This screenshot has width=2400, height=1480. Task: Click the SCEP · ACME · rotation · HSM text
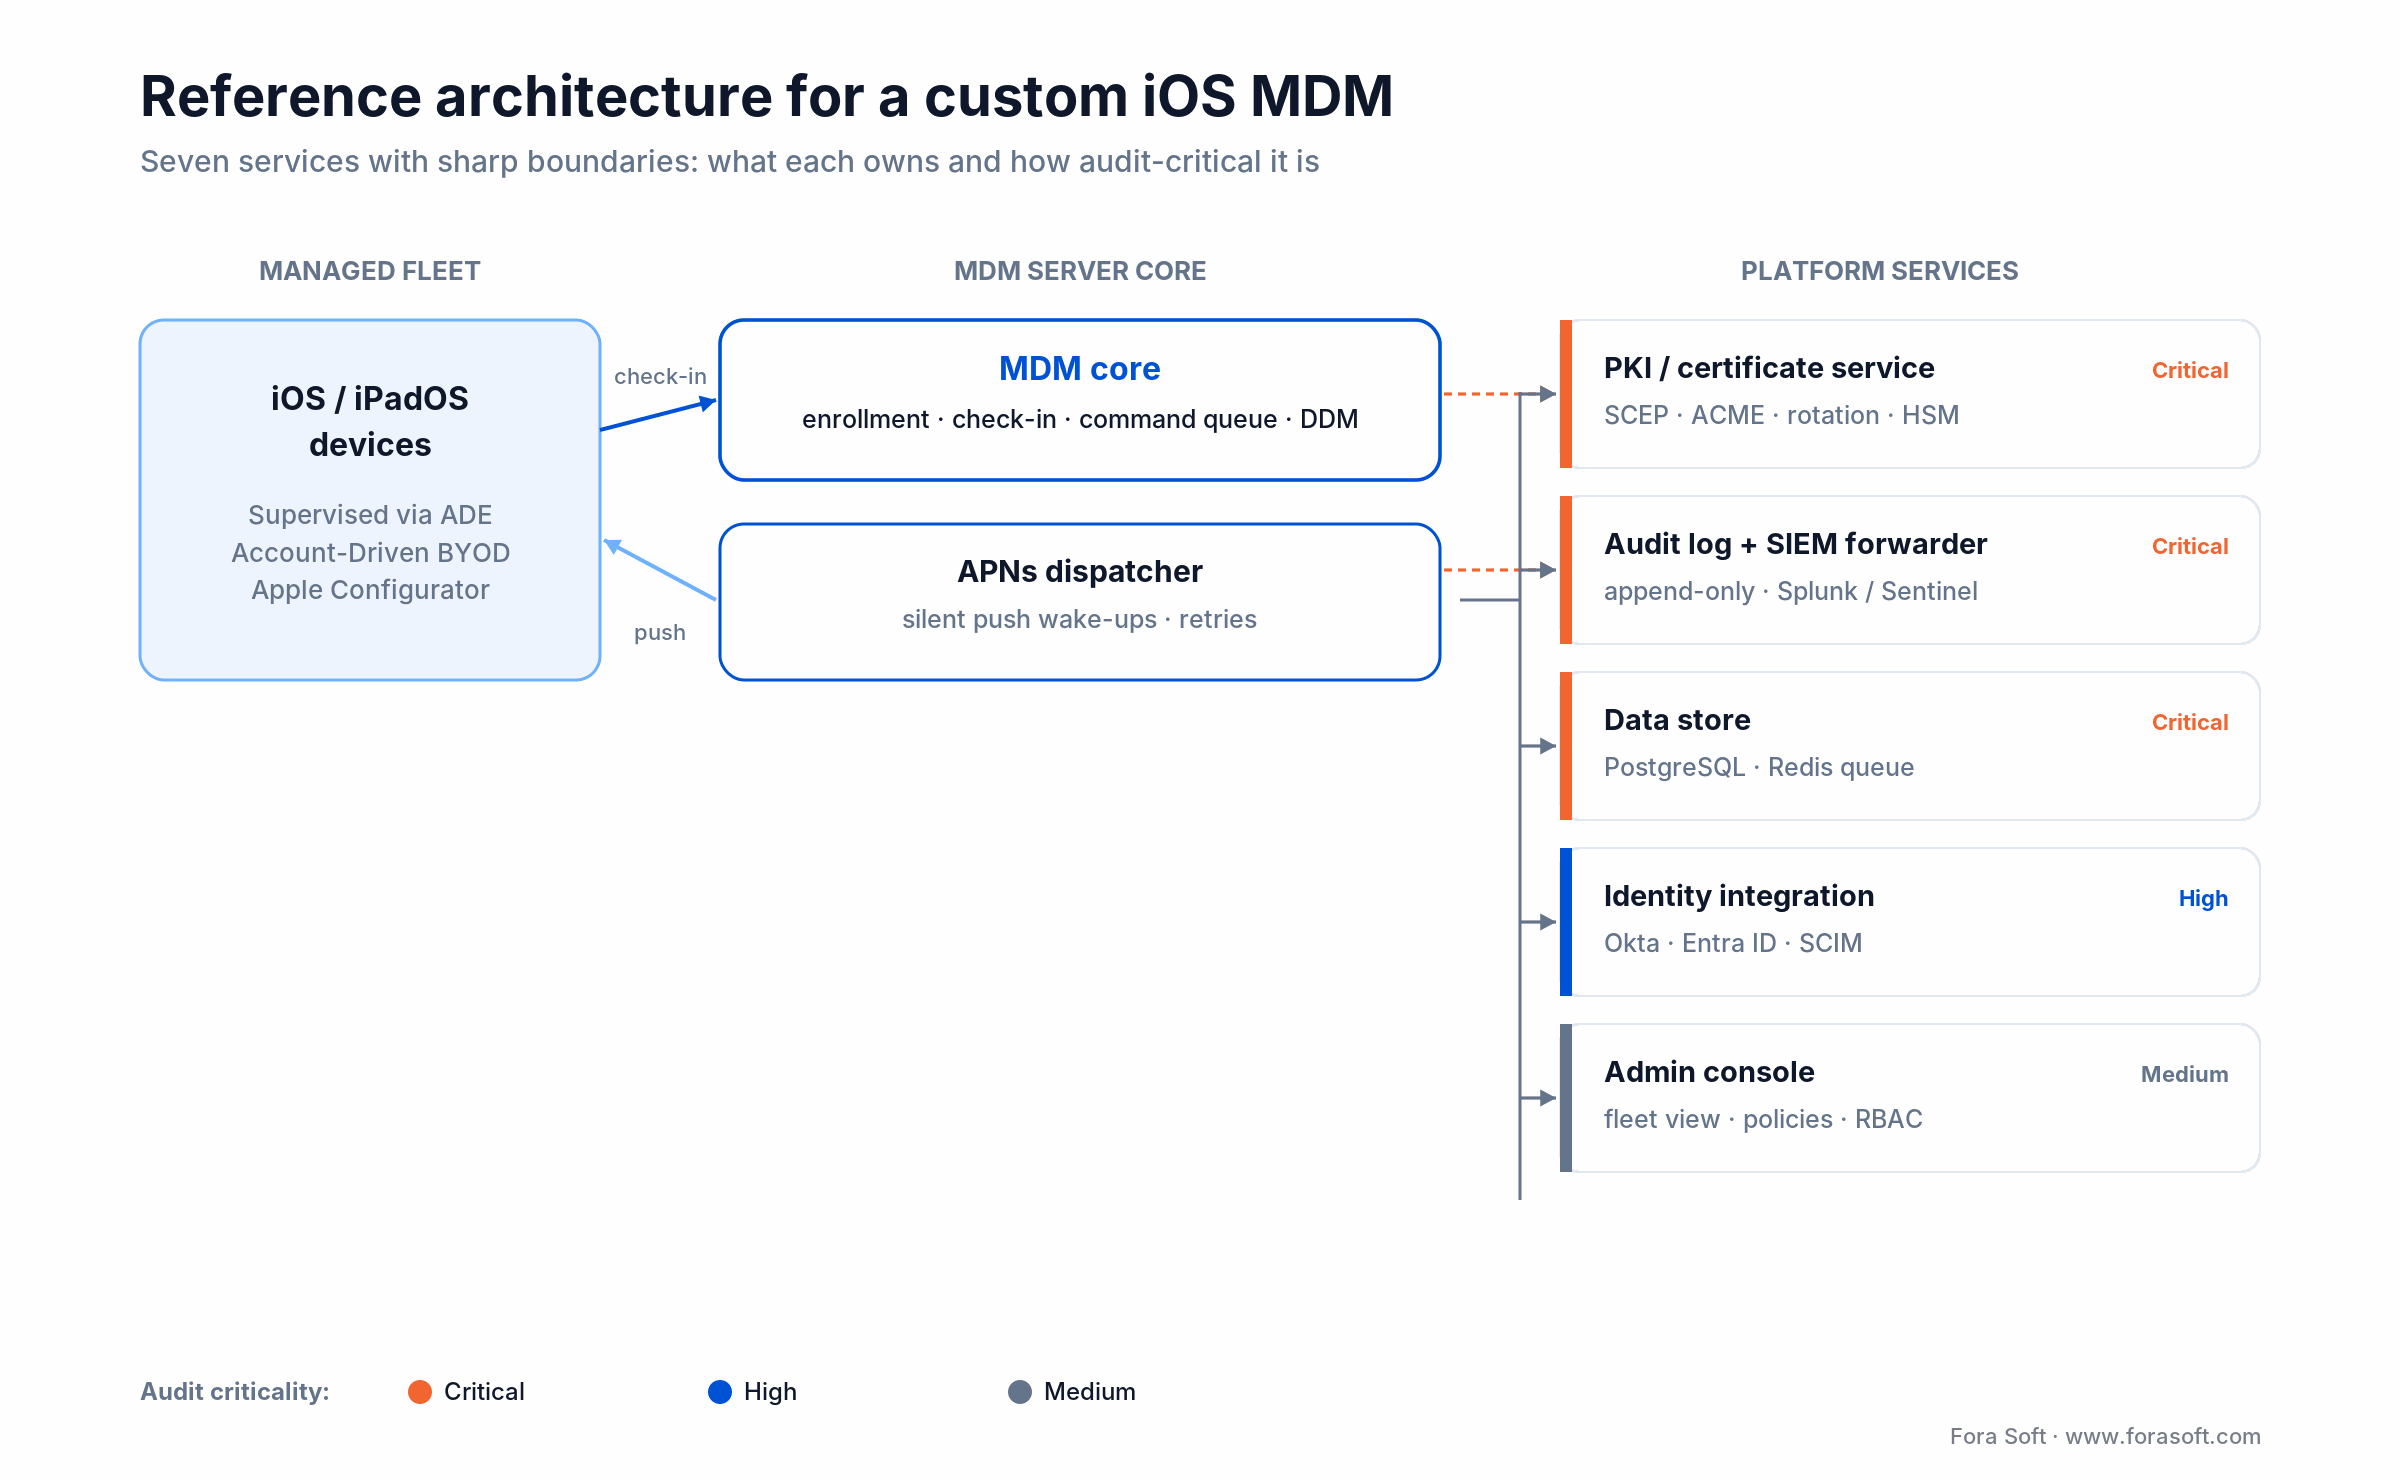pyautogui.click(x=1781, y=415)
